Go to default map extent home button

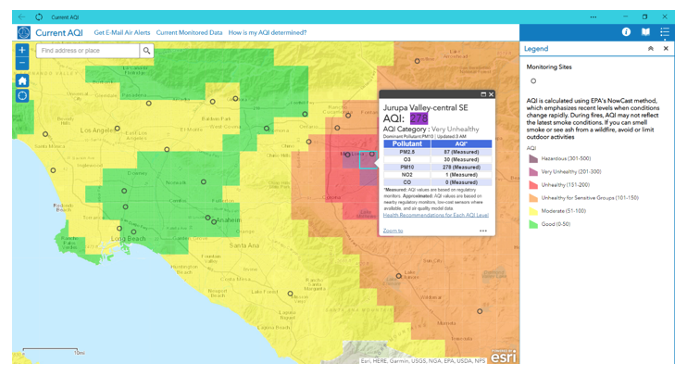[x=22, y=80]
